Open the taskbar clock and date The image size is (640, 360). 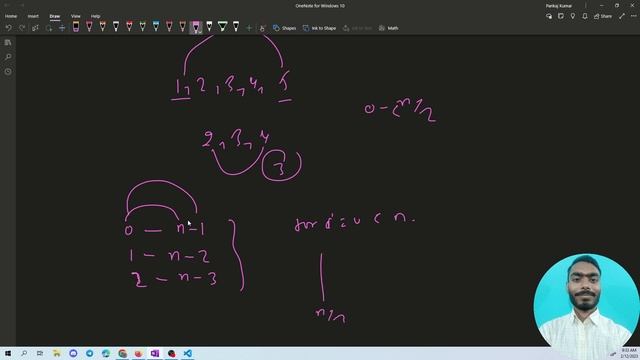[629, 353]
